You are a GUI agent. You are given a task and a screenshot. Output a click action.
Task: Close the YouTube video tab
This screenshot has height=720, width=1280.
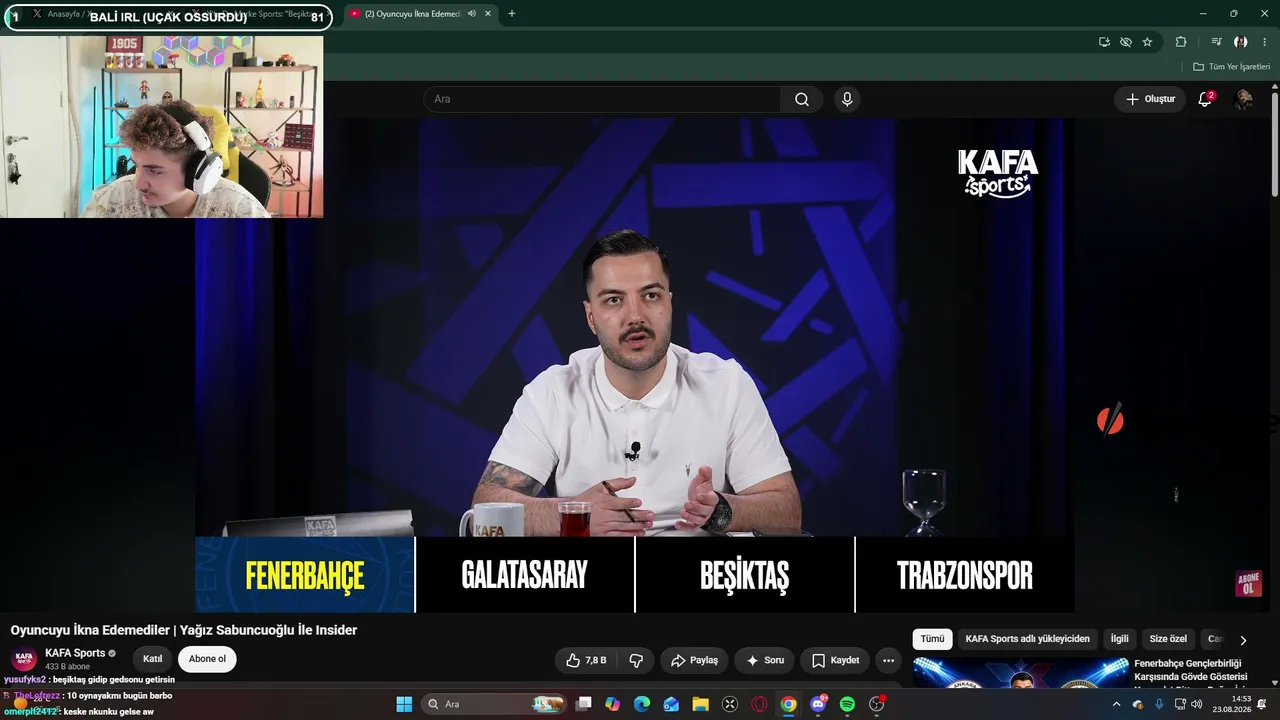point(488,14)
